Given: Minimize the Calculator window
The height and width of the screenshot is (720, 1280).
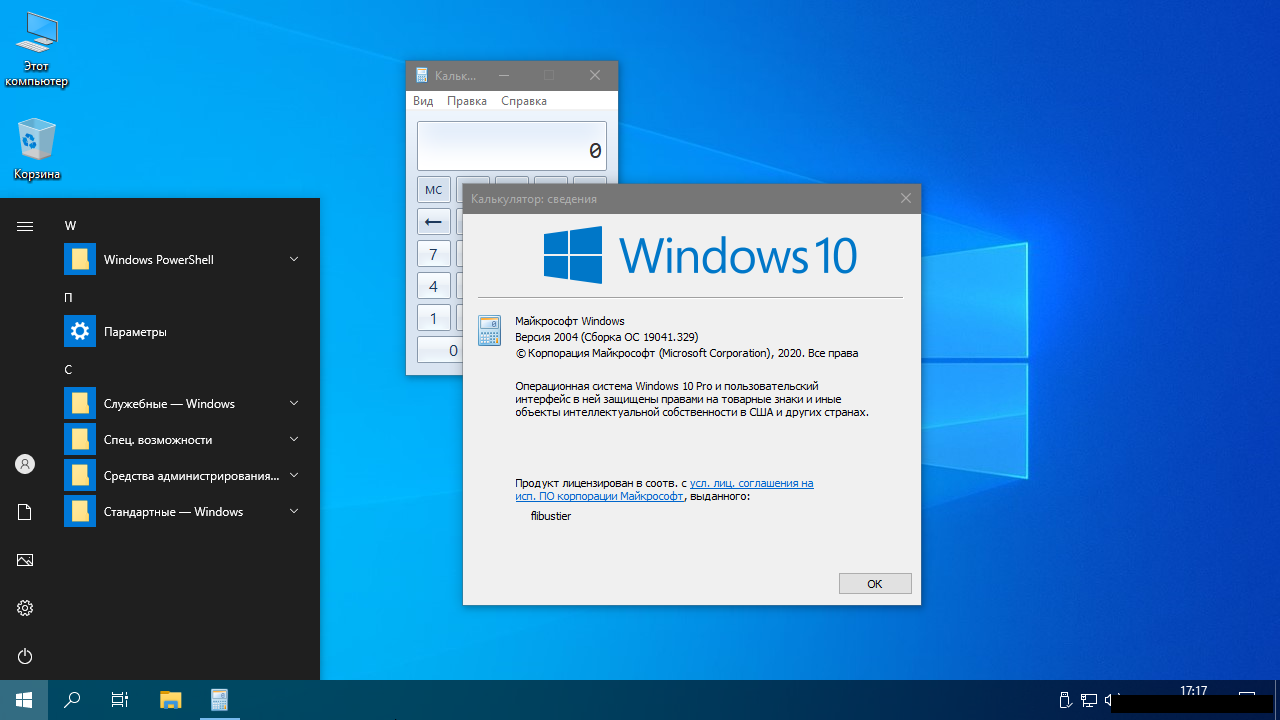Looking at the screenshot, I should tap(504, 75).
